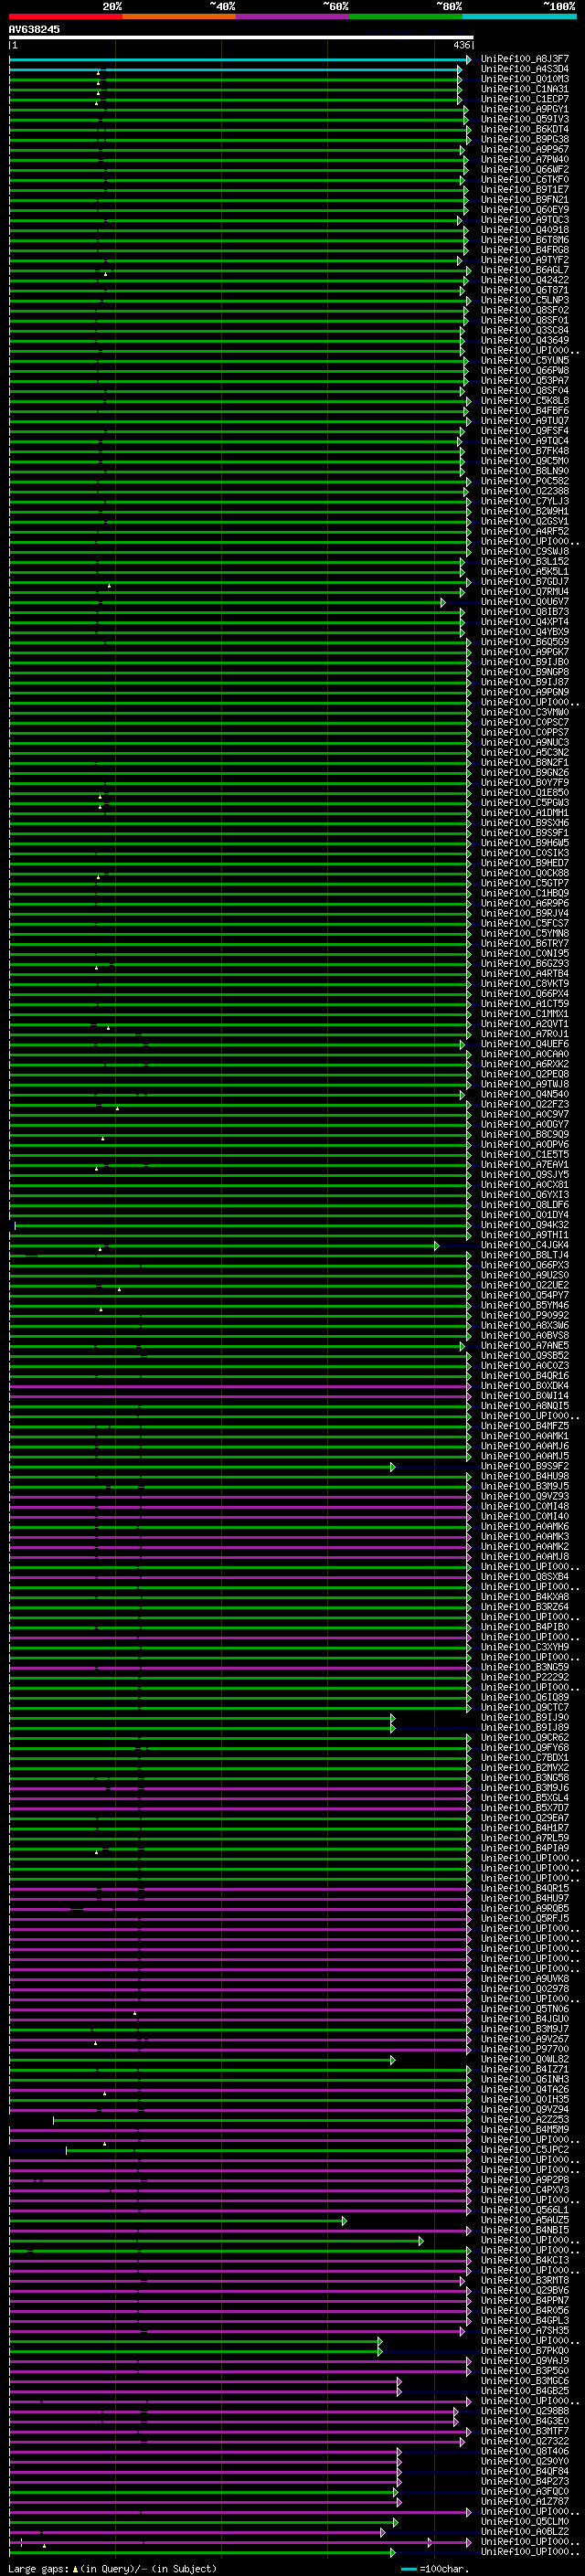Click arrowhead ending the UniRef100_Q0WL82 alignment
This screenshot has width=585, height=2576.
coord(393,2060)
